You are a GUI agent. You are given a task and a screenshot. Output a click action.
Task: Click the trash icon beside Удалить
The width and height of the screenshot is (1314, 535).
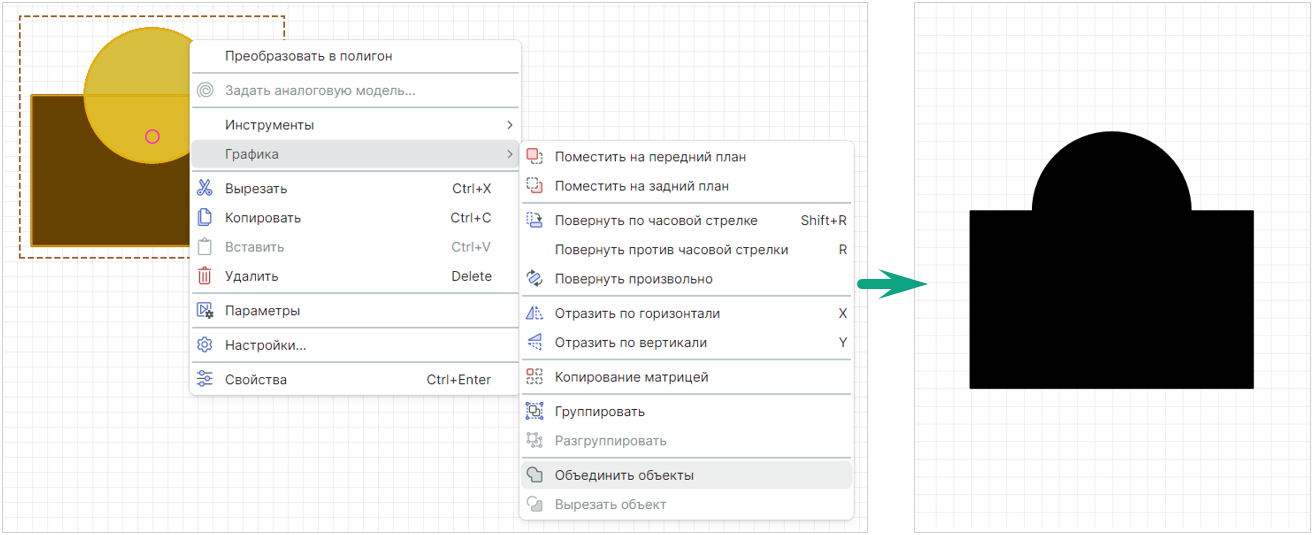click(205, 276)
